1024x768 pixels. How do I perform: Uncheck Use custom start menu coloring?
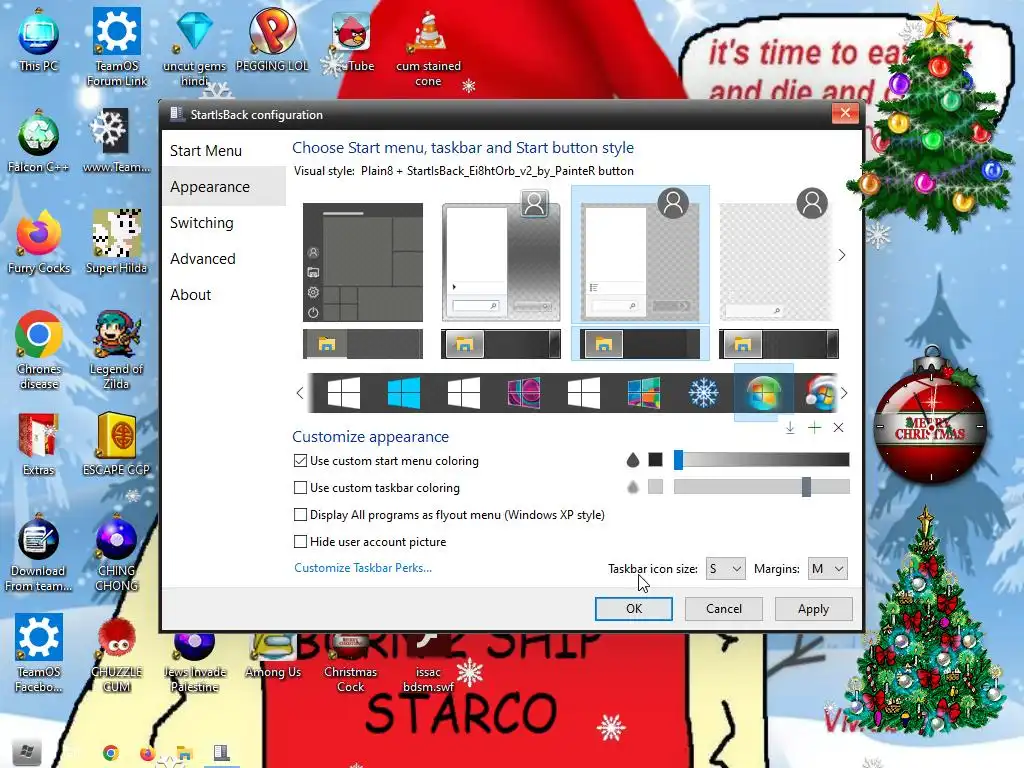300,460
